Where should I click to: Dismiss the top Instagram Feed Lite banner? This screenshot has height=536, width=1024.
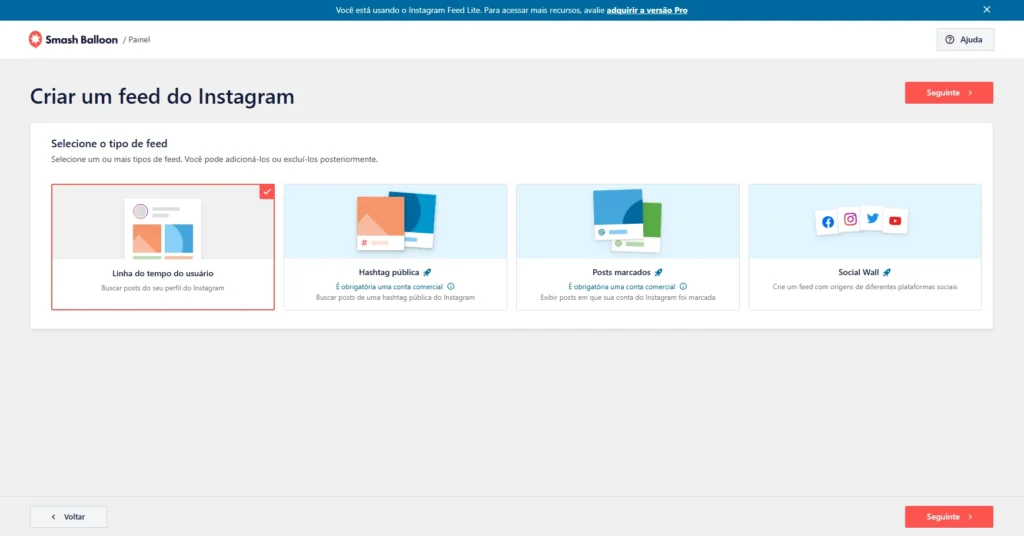pyautogui.click(x=986, y=10)
